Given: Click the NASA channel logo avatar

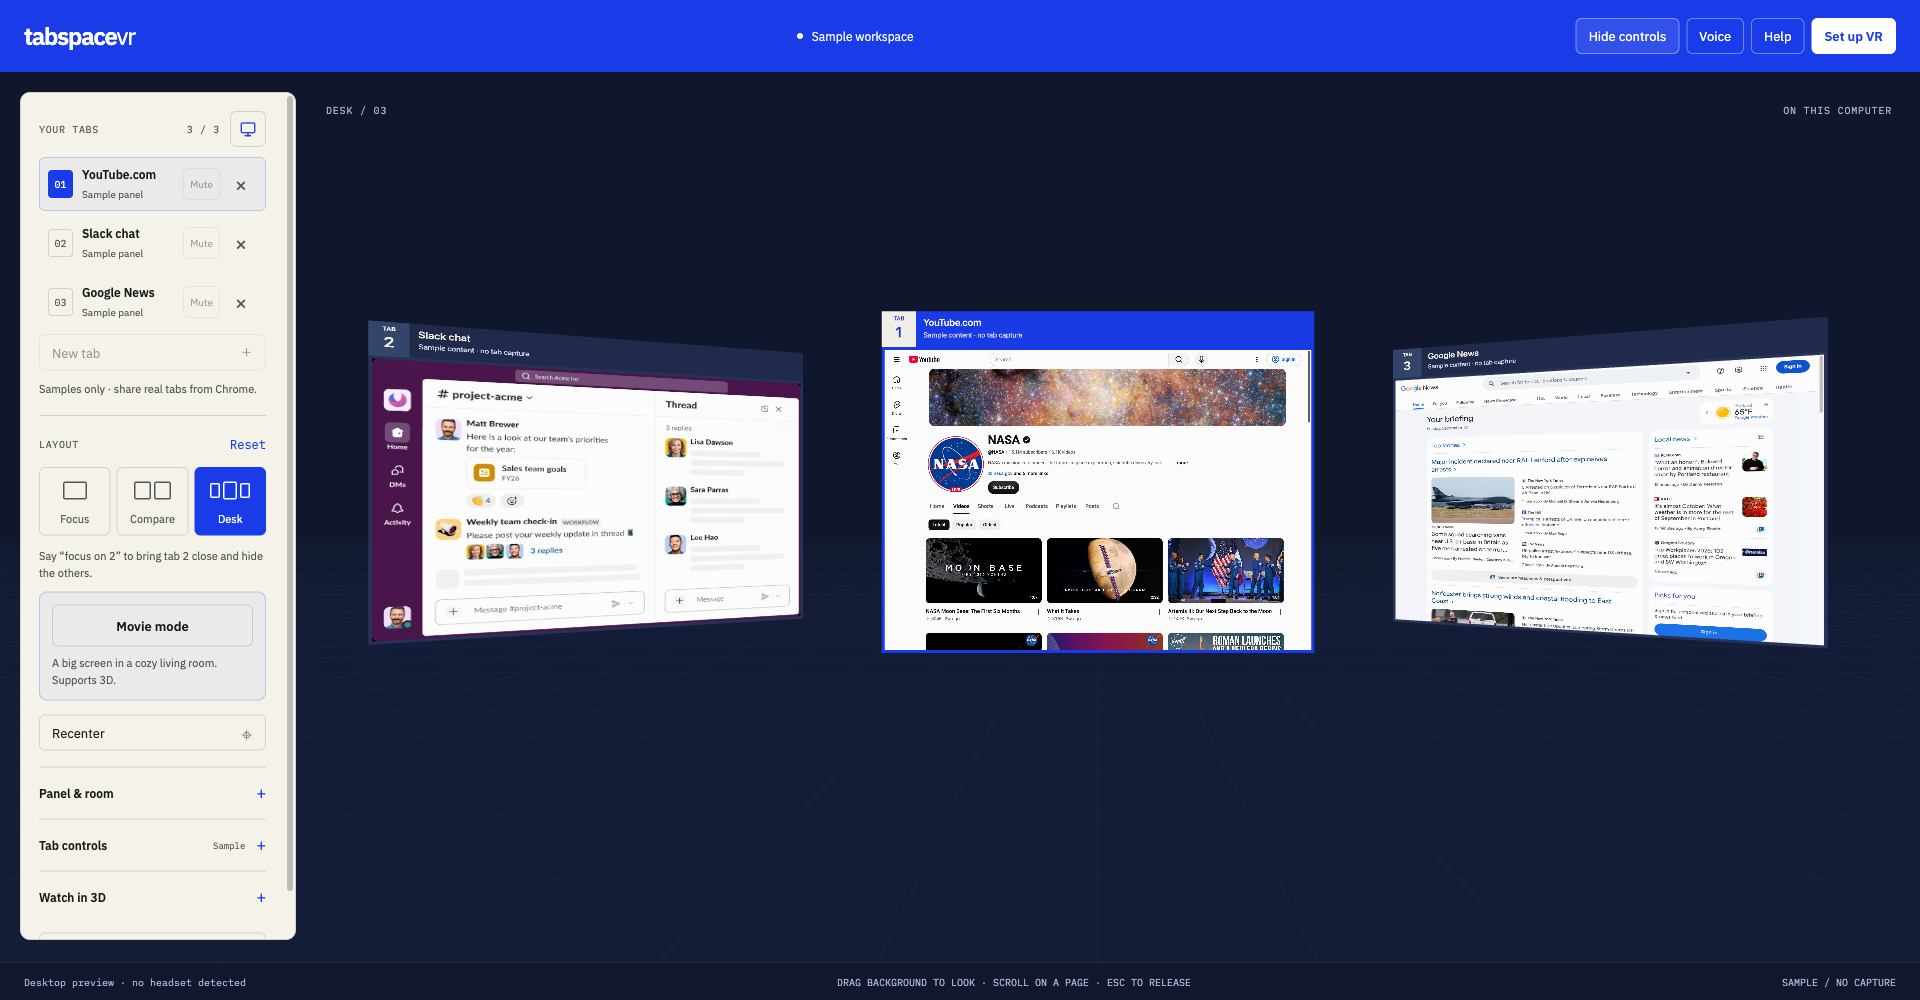Looking at the screenshot, I should (x=955, y=464).
